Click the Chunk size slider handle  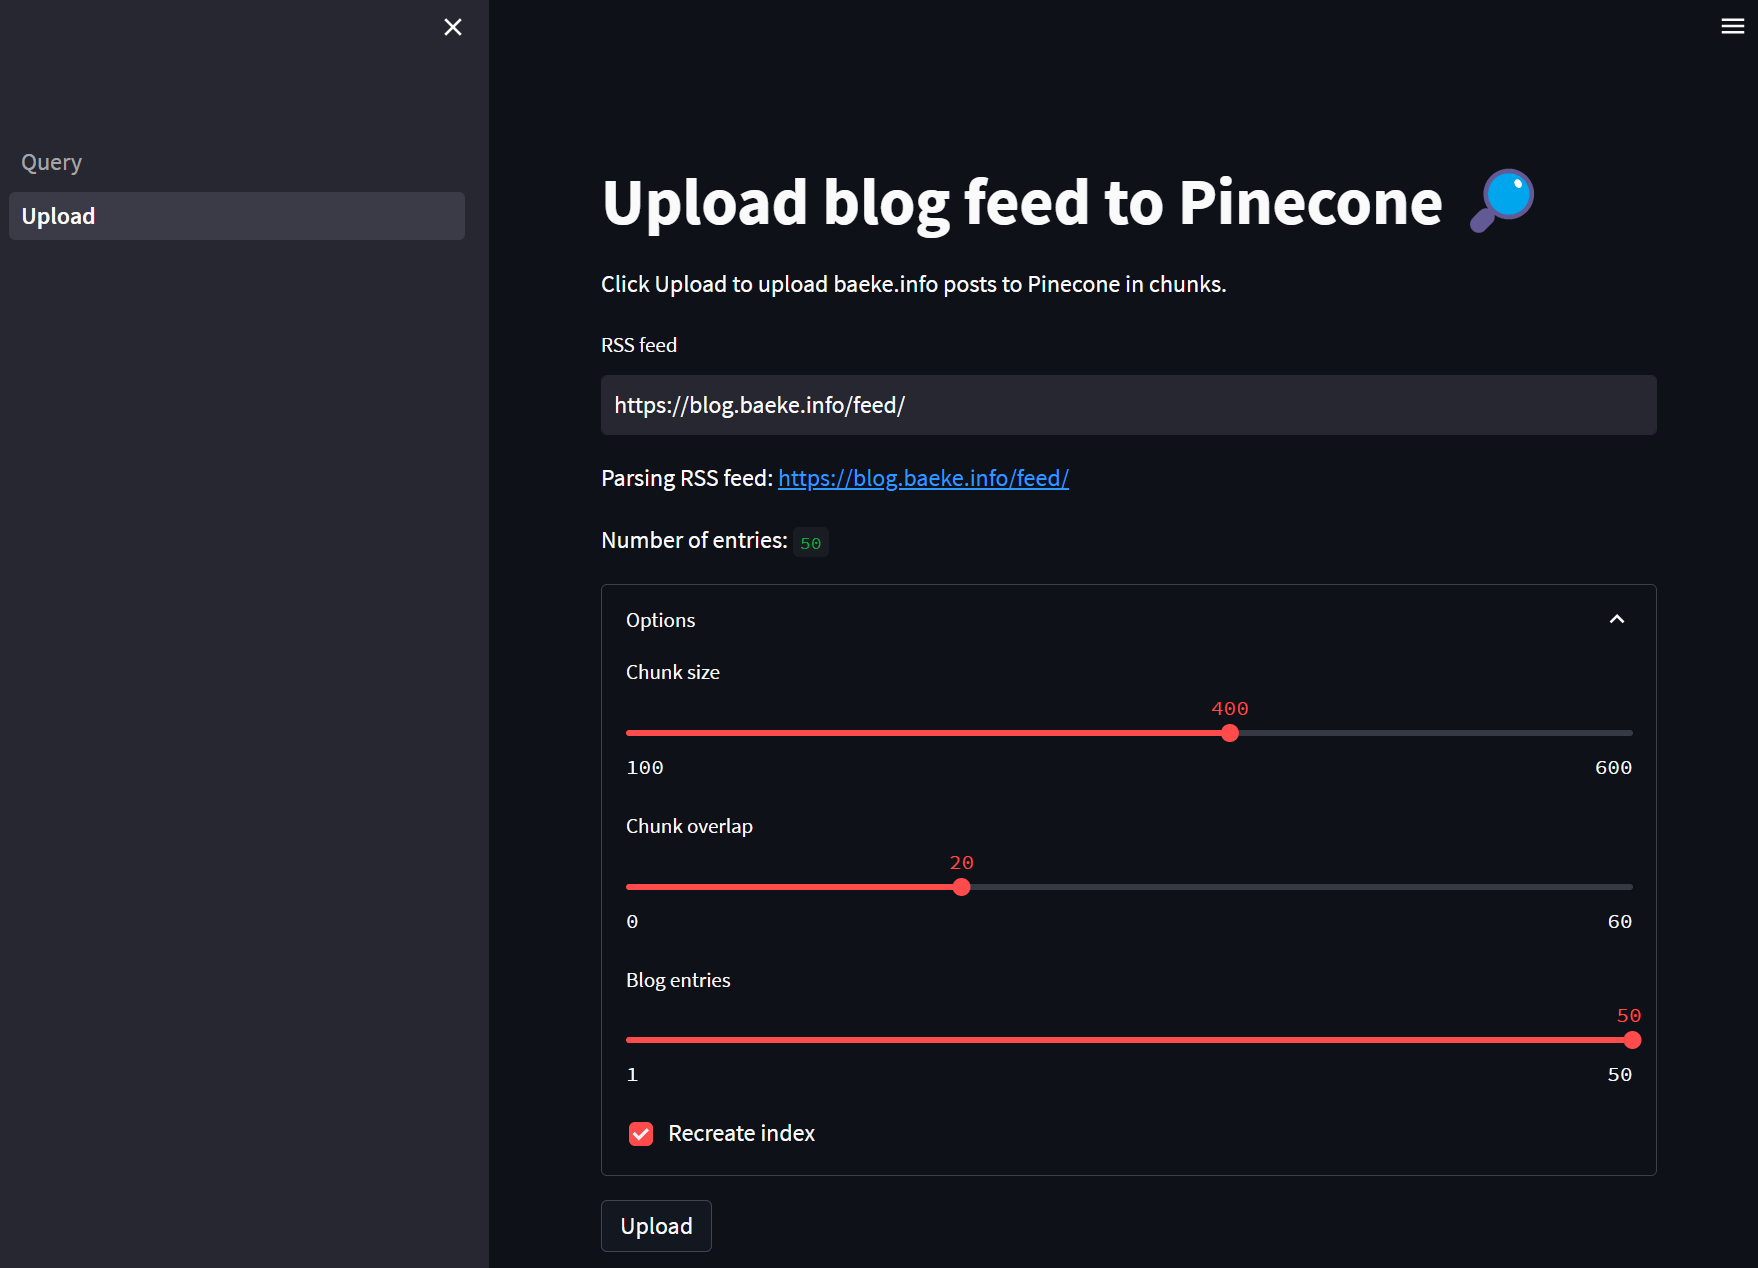pos(1230,733)
